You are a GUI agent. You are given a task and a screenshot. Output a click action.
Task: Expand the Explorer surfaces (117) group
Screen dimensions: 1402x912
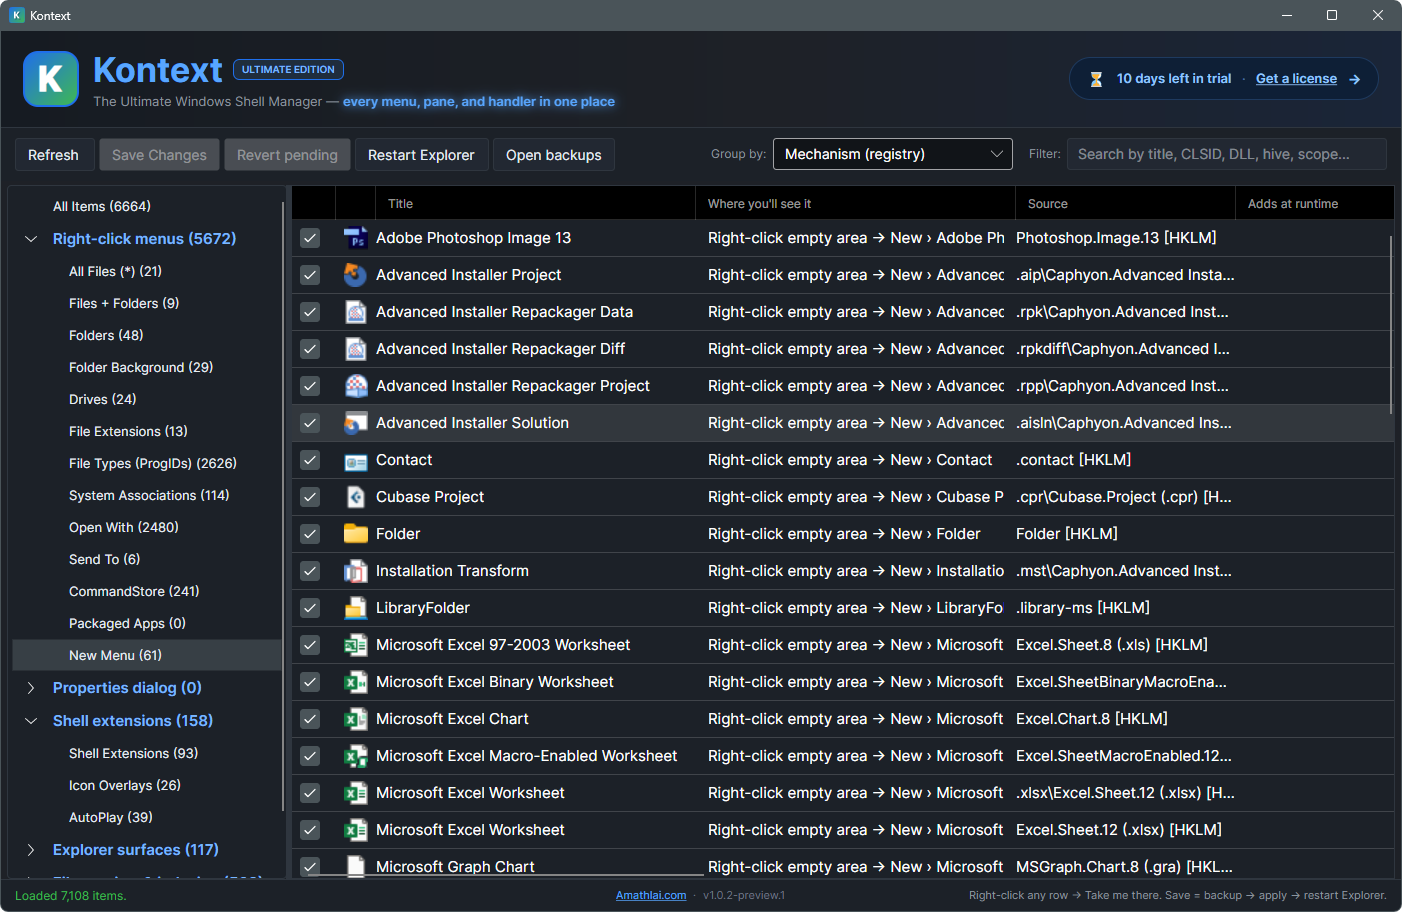click(31, 850)
